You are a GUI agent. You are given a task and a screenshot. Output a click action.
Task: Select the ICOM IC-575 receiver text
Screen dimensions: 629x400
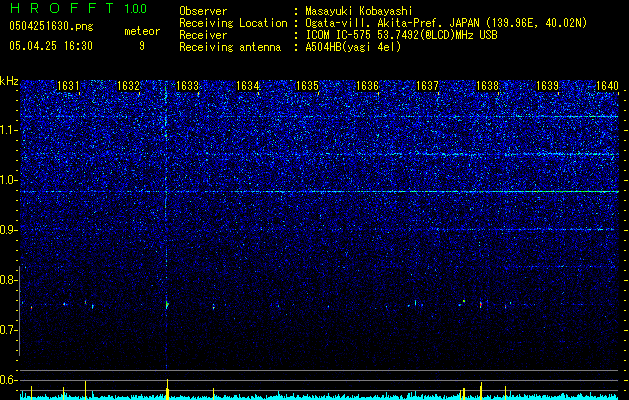[401, 35]
